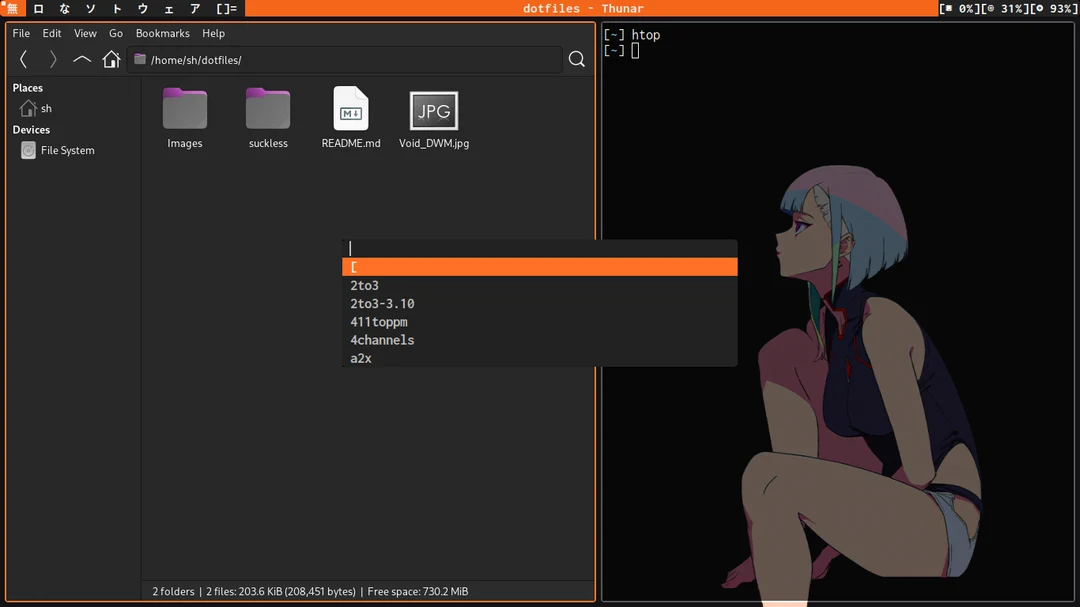Click the home icon in Thunar's toolbar
The height and width of the screenshot is (607, 1080).
pos(111,59)
